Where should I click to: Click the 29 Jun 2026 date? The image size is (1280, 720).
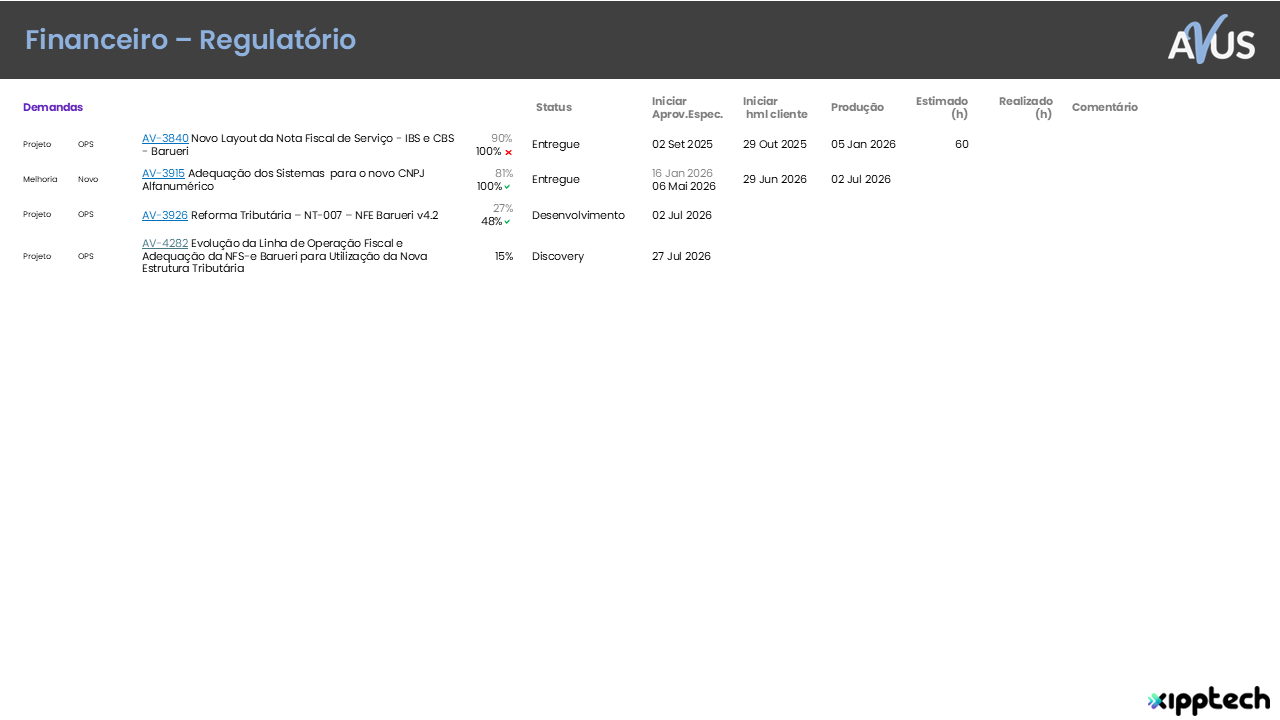[775, 179]
